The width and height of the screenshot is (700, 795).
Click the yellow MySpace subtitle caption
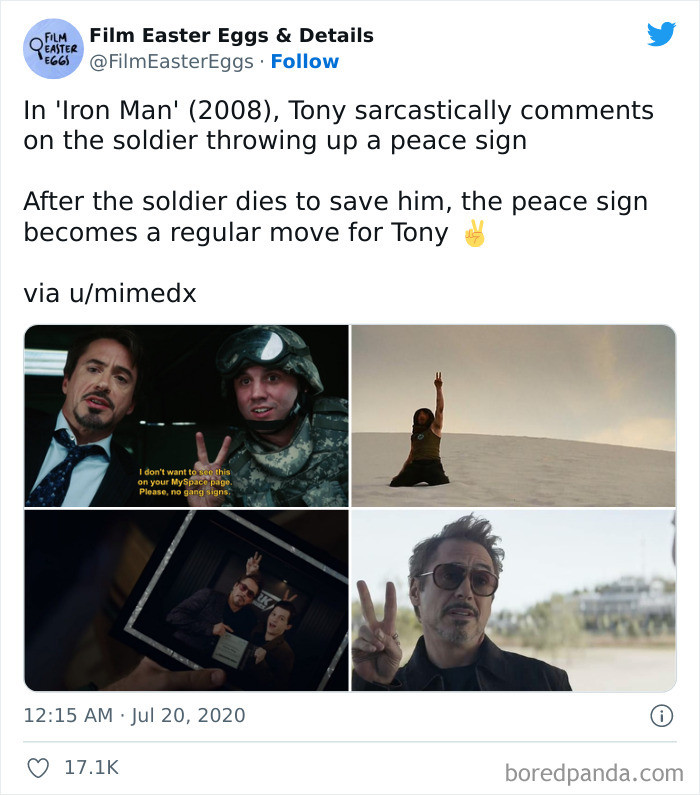pyautogui.click(x=185, y=482)
